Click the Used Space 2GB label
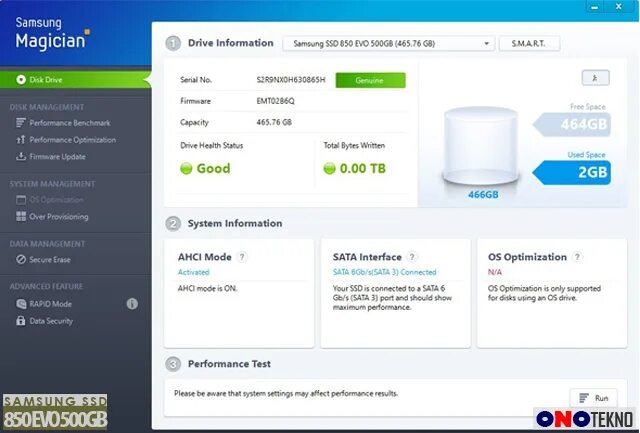The width and height of the screenshot is (640, 433). 572,172
